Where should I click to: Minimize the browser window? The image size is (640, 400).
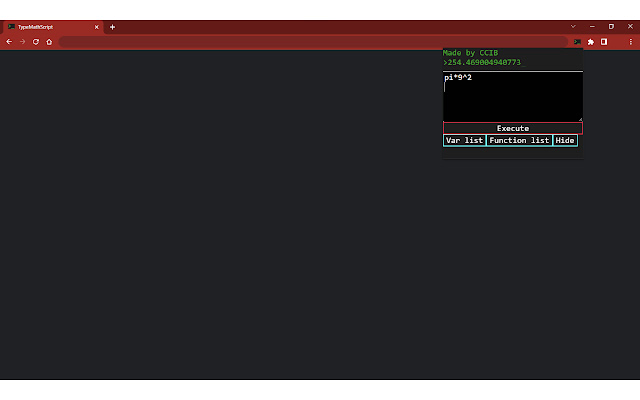[x=592, y=27]
